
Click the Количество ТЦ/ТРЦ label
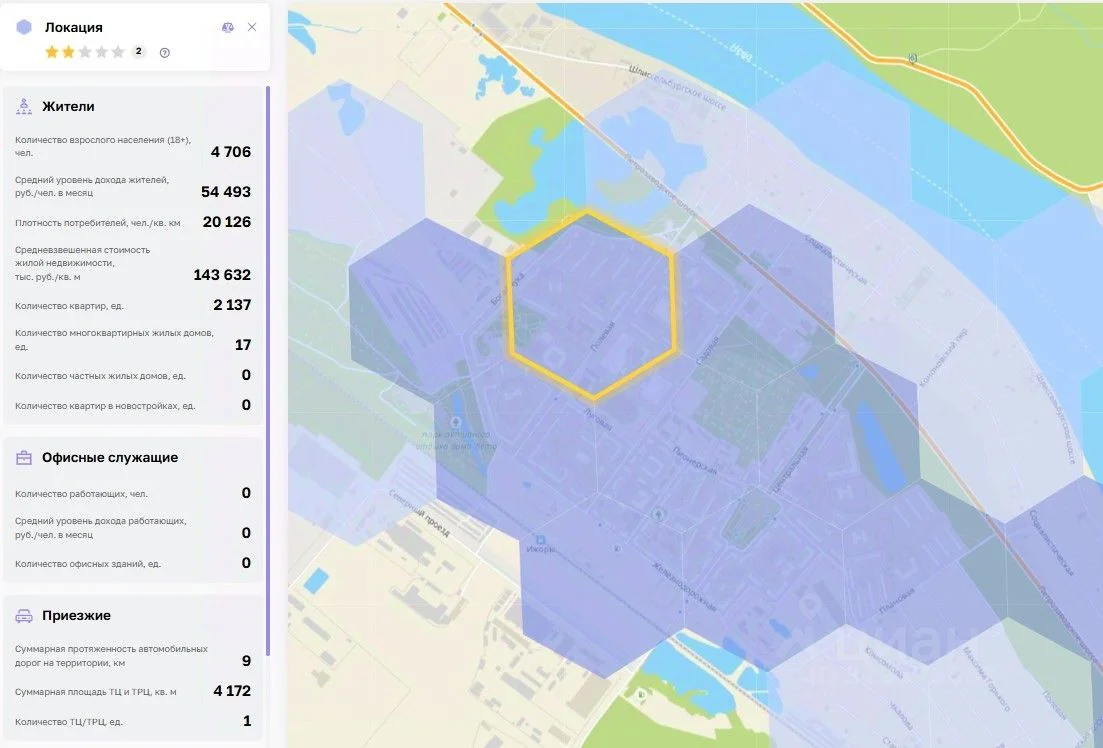[68, 722]
